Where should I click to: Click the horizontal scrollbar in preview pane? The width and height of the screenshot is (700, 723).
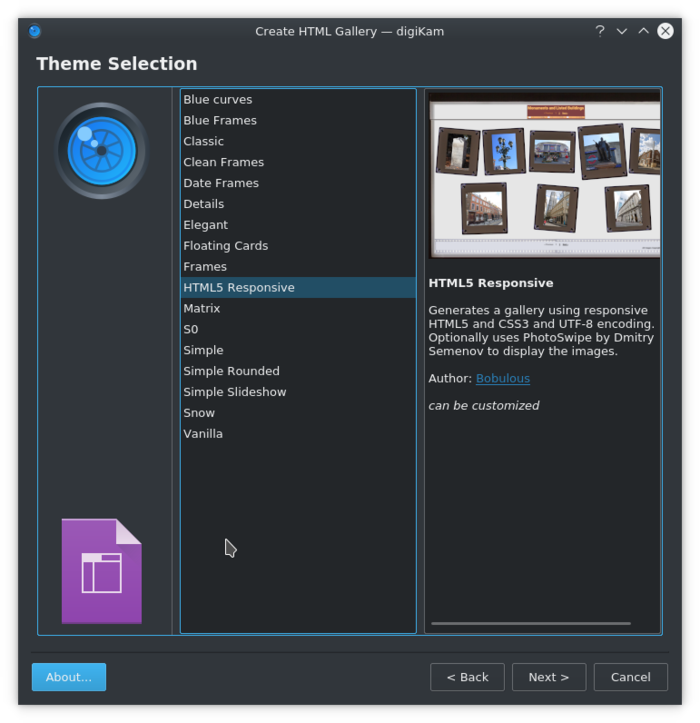point(531,623)
